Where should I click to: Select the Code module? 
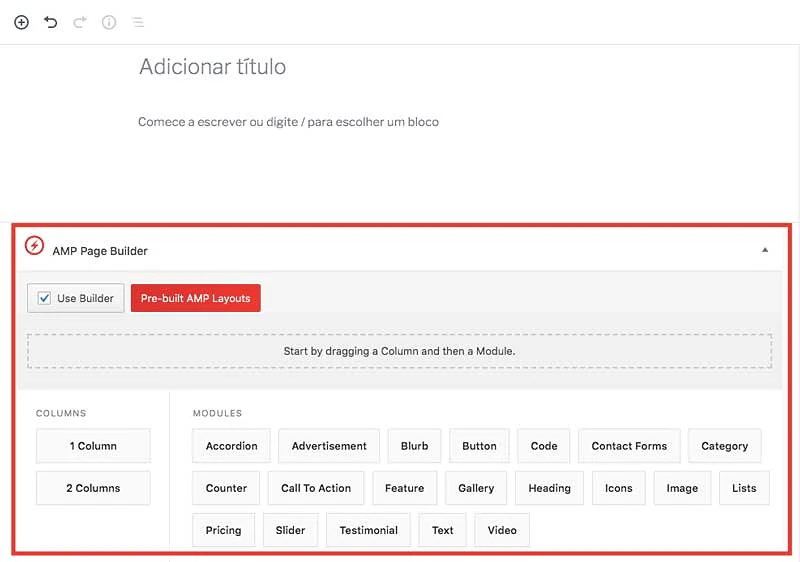(x=544, y=446)
